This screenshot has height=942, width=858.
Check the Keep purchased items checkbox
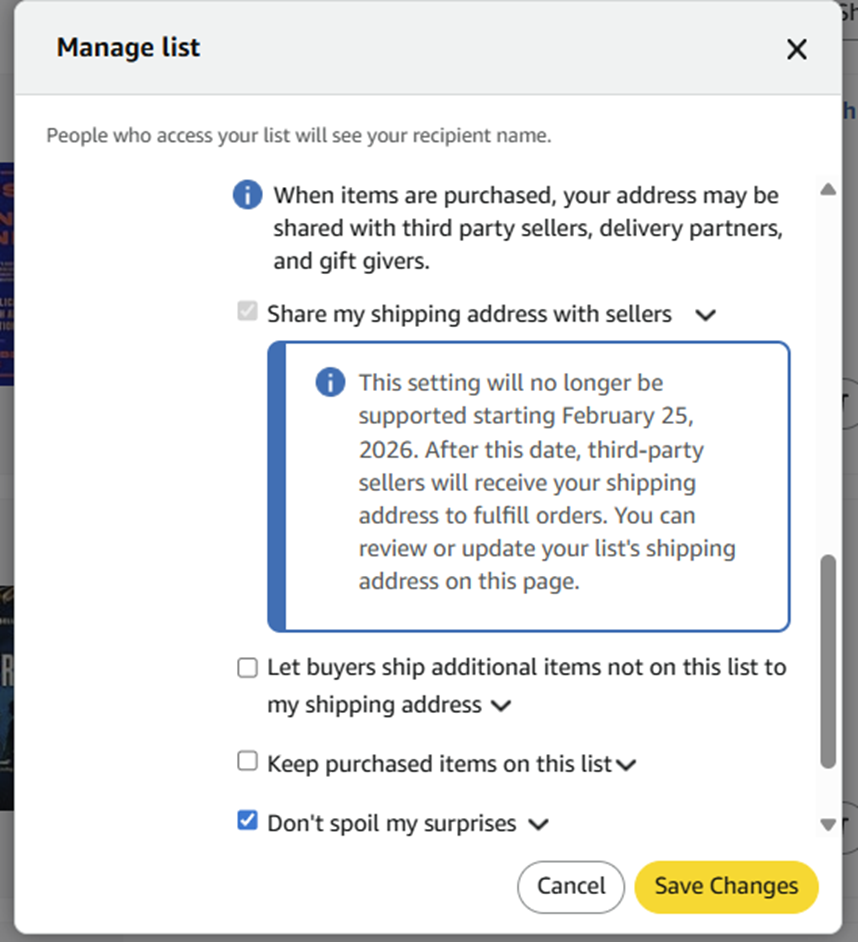tap(247, 762)
